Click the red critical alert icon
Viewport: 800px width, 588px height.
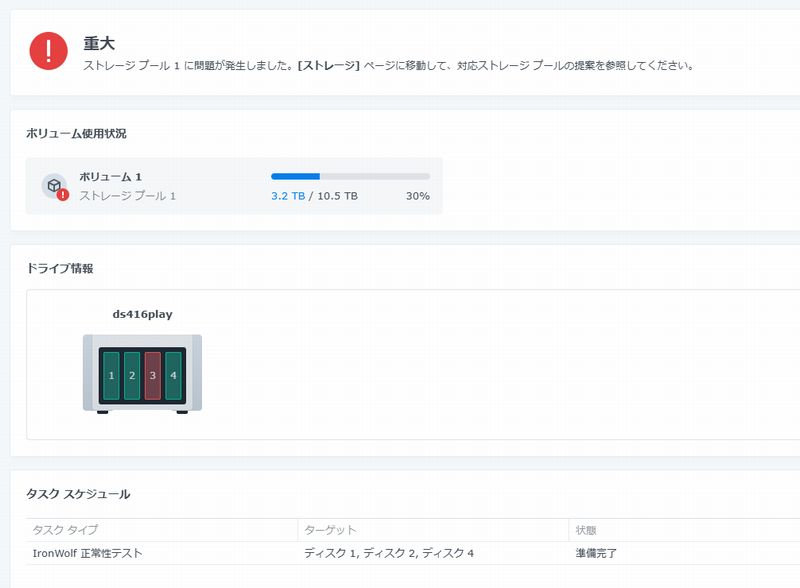click(48, 51)
